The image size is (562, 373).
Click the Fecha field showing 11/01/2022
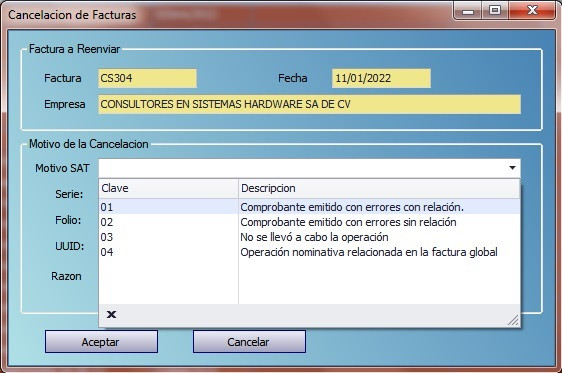[x=381, y=78]
